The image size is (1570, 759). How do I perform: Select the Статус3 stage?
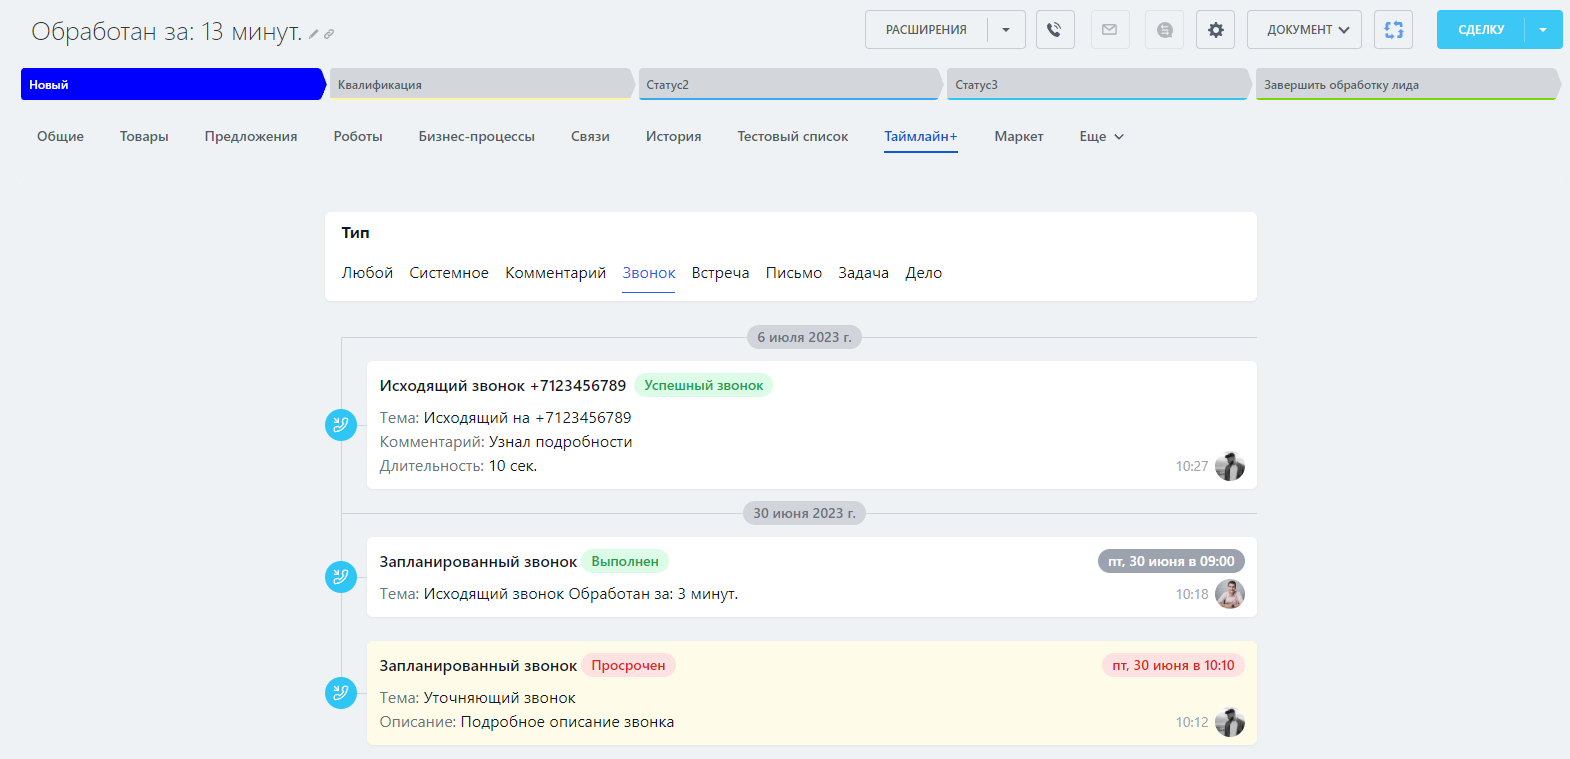[x=1100, y=85]
